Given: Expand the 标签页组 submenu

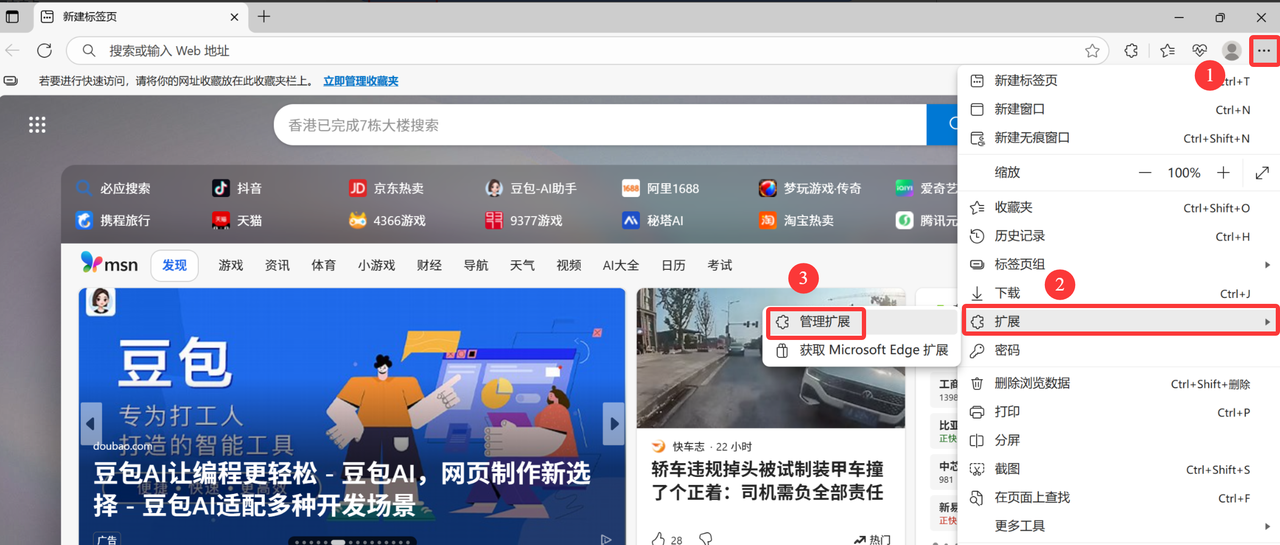Looking at the screenshot, I should tap(1120, 264).
